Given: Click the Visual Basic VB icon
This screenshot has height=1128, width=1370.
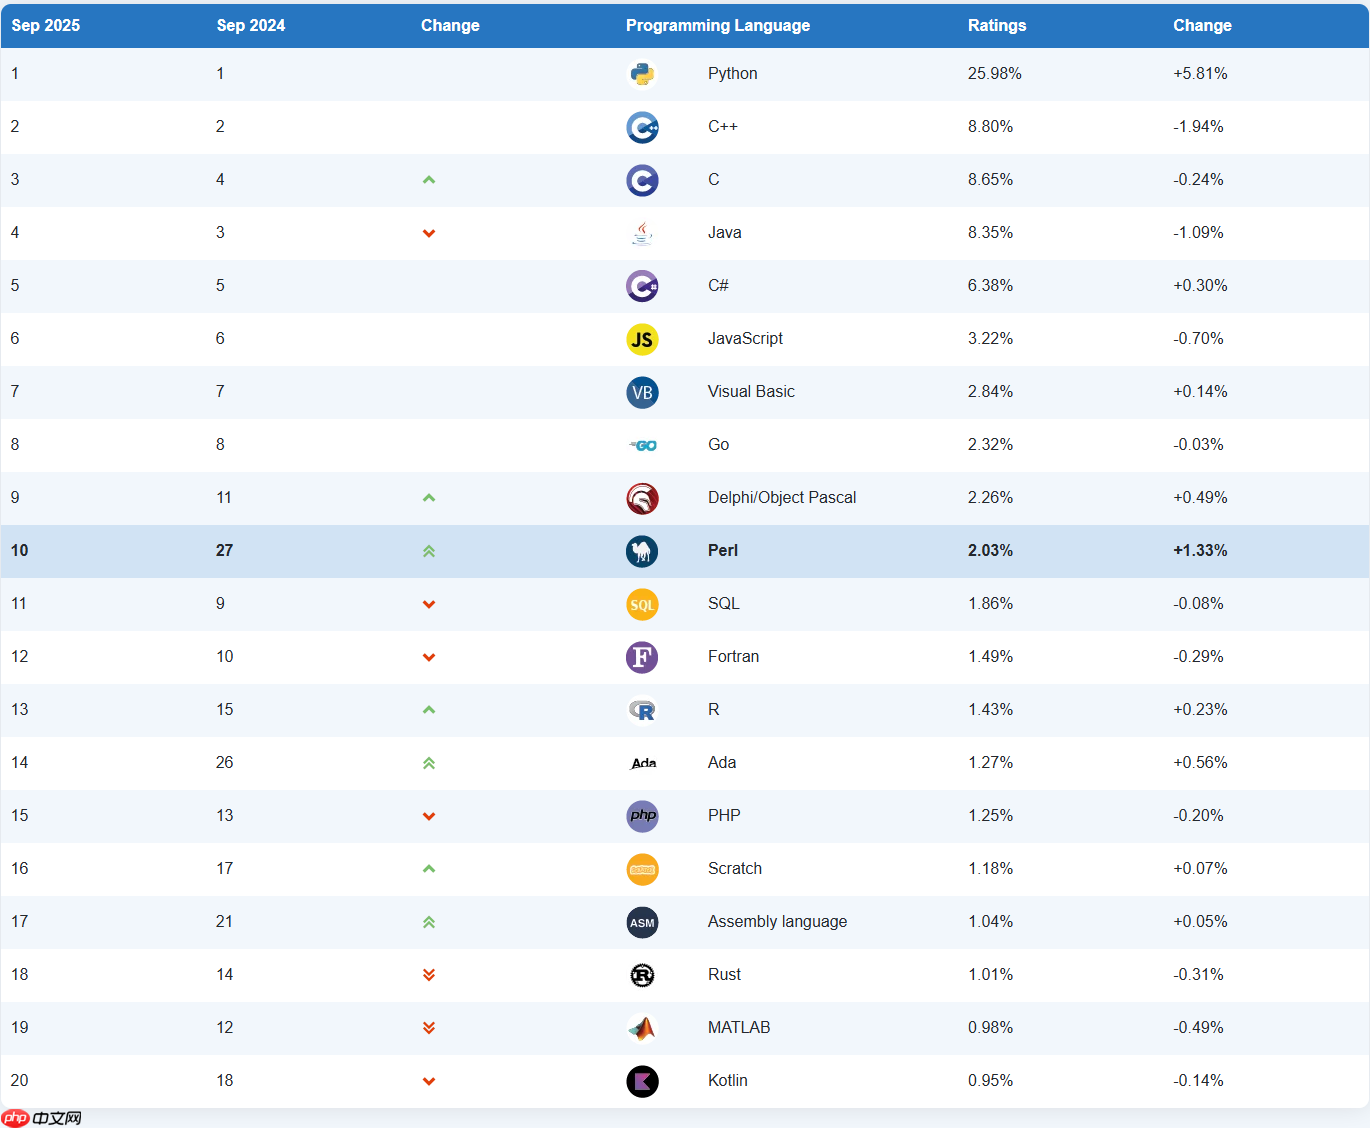Looking at the screenshot, I should [642, 392].
